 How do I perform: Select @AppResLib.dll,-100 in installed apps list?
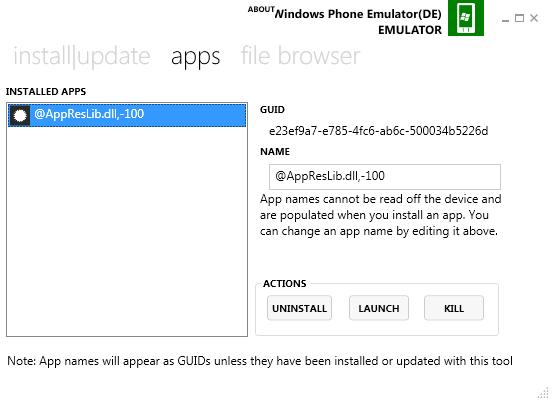(127, 115)
